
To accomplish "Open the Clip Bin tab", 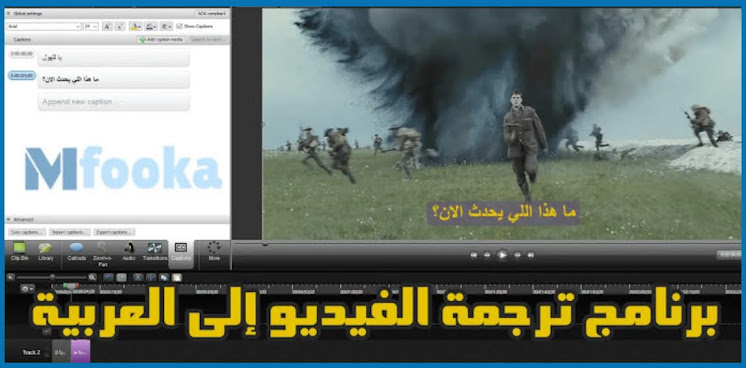I will click(x=19, y=252).
